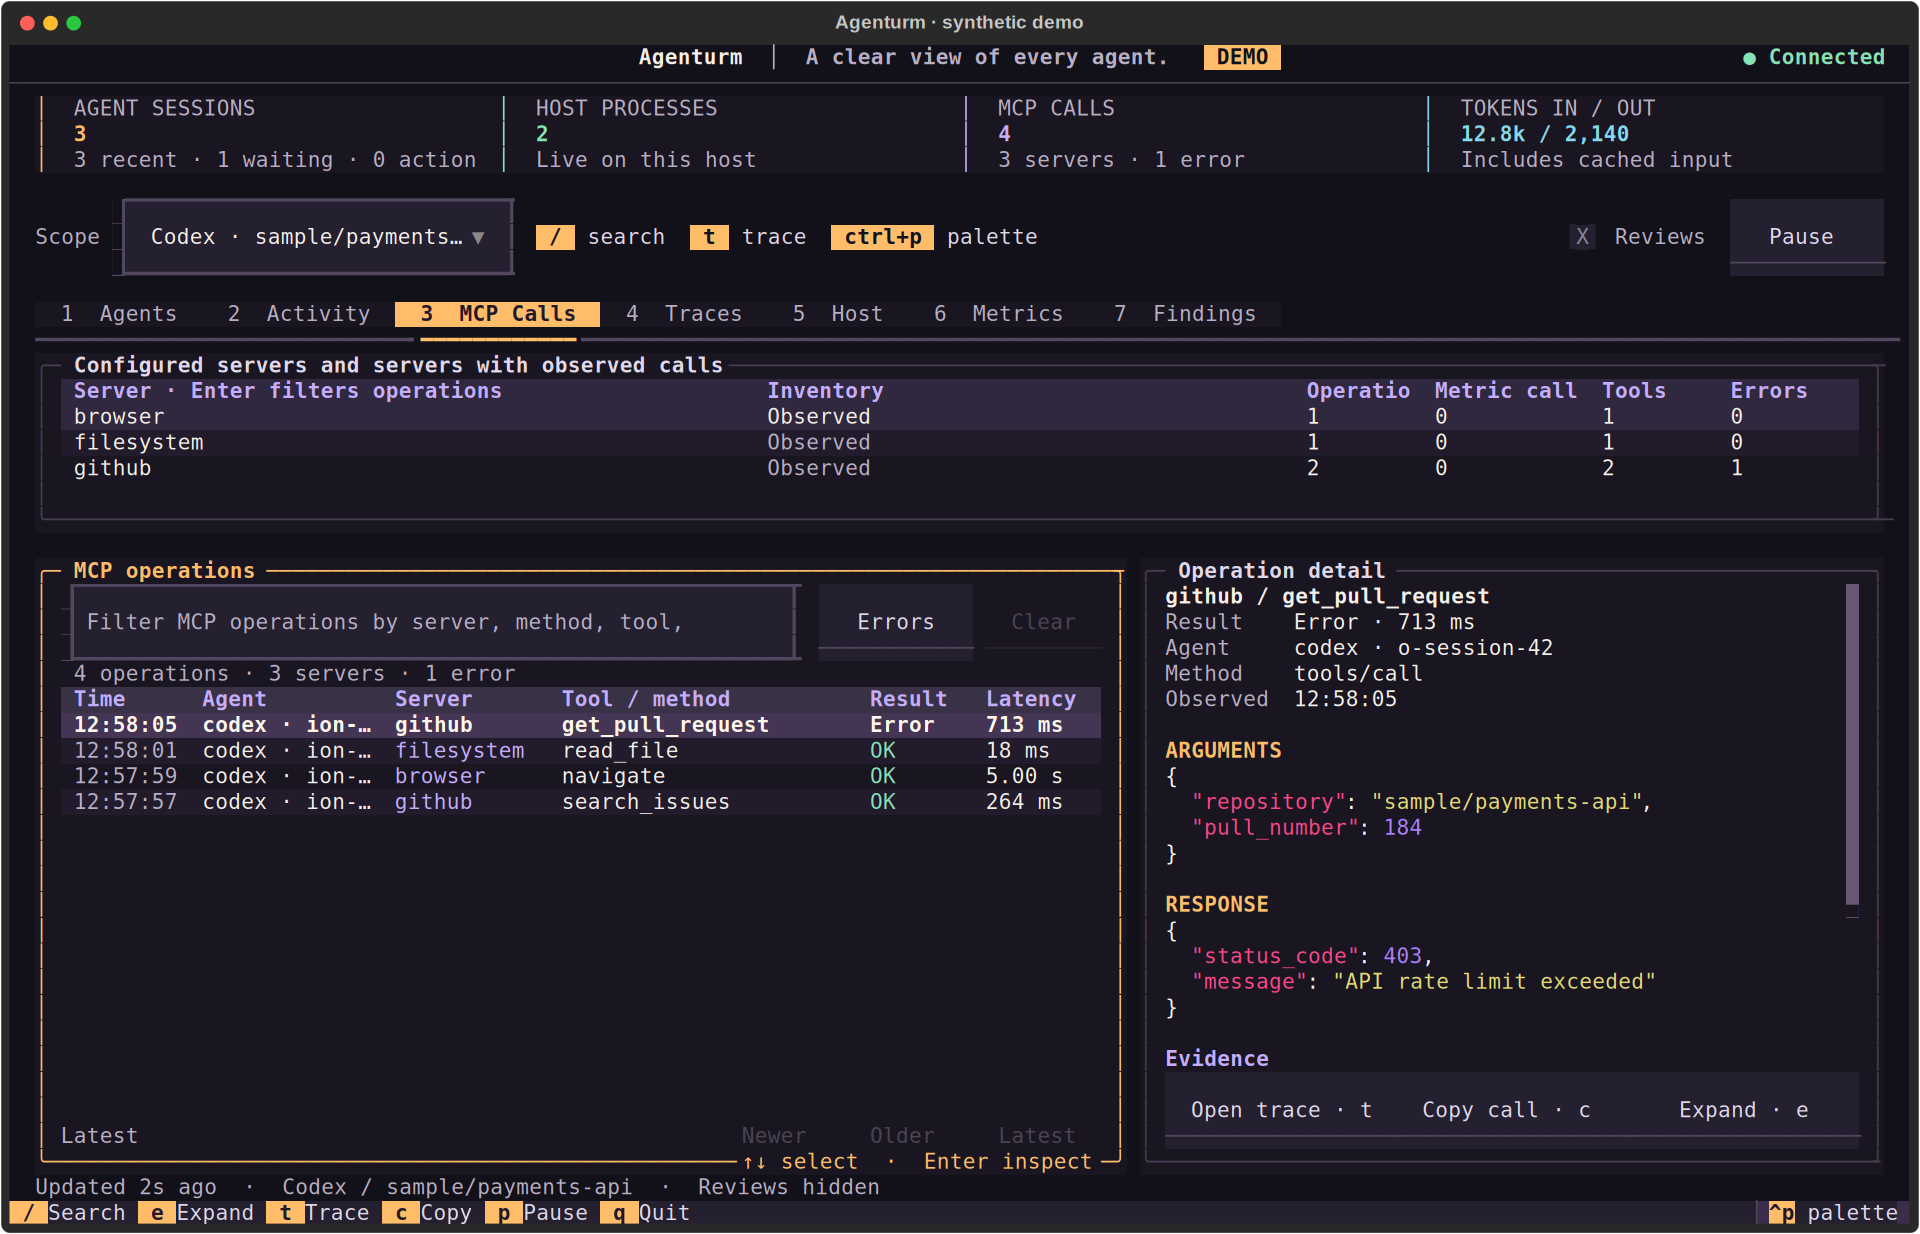Image resolution: width=1920 pixels, height=1234 pixels.
Task: Select the browser server row
Action: coord(960,417)
